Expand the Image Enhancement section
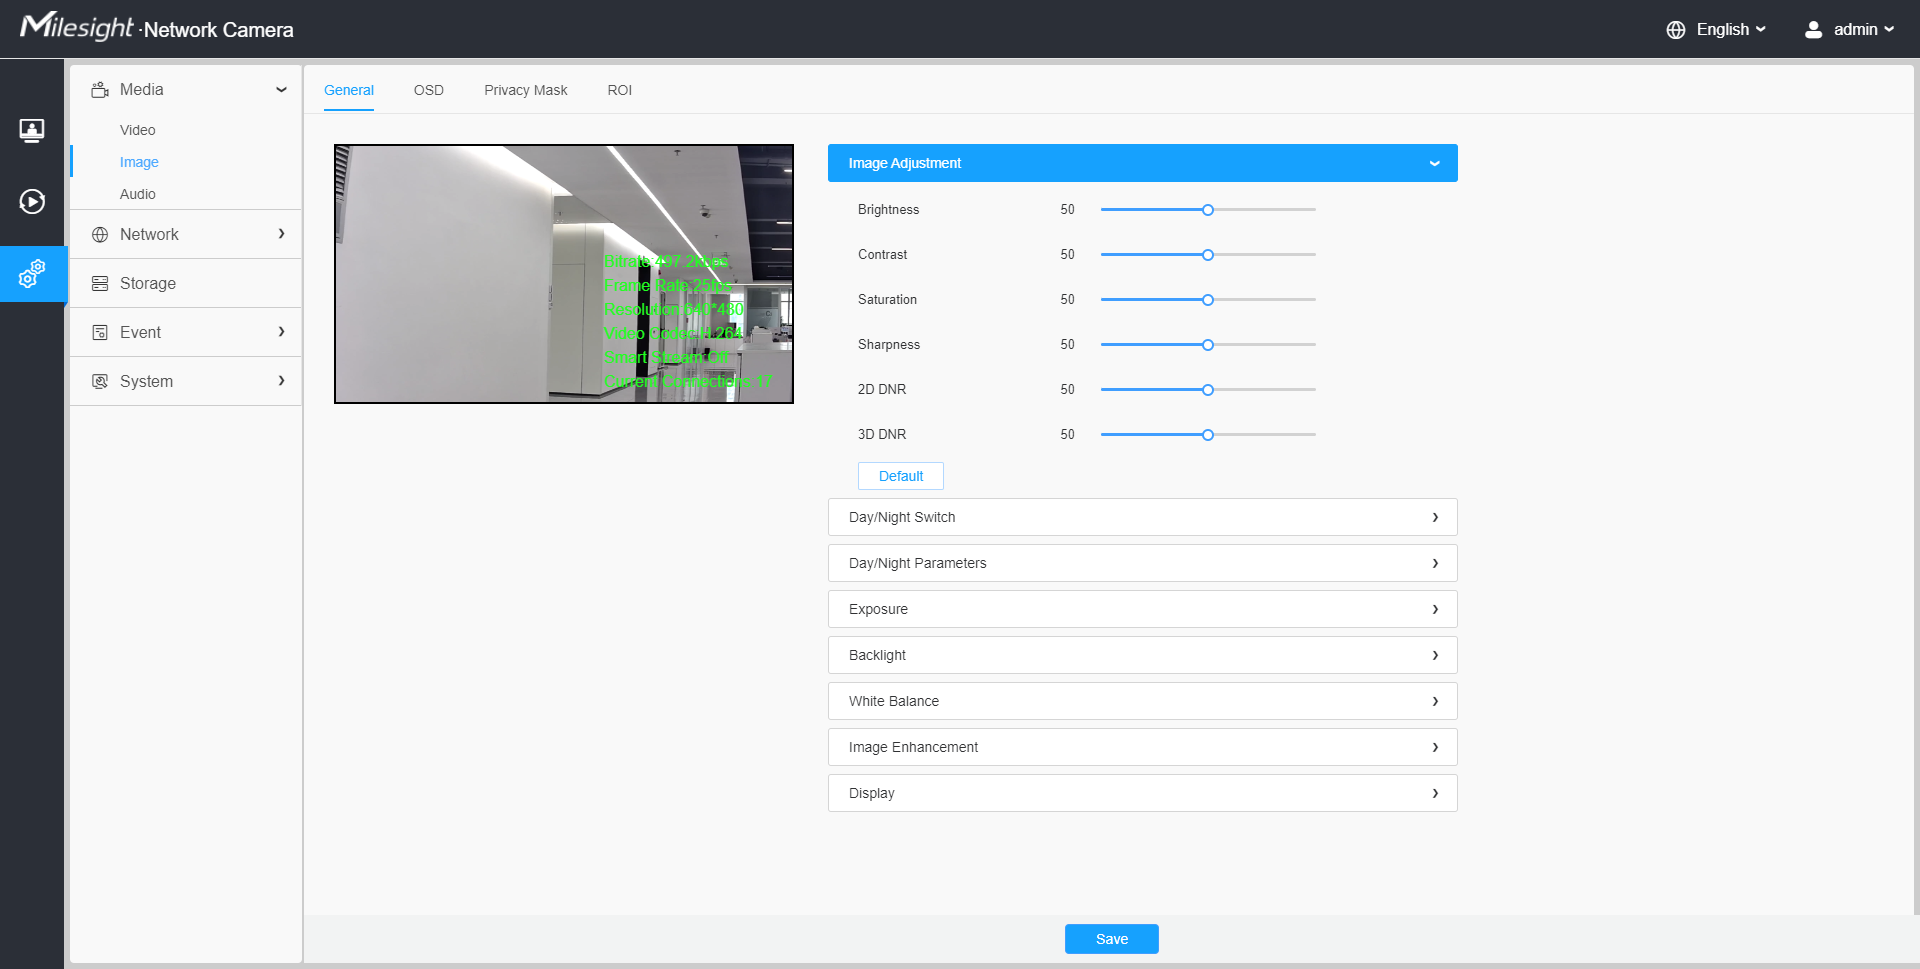Viewport: 1920px width, 969px height. click(x=1143, y=747)
